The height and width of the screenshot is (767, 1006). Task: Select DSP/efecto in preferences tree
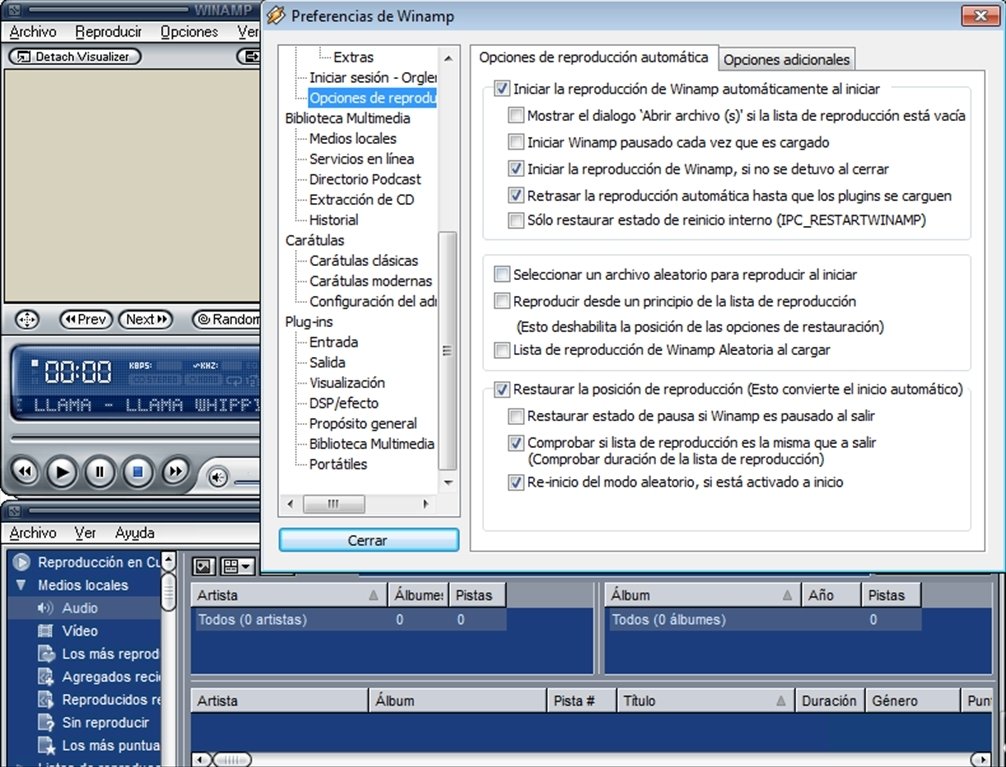pyautogui.click(x=344, y=403)
